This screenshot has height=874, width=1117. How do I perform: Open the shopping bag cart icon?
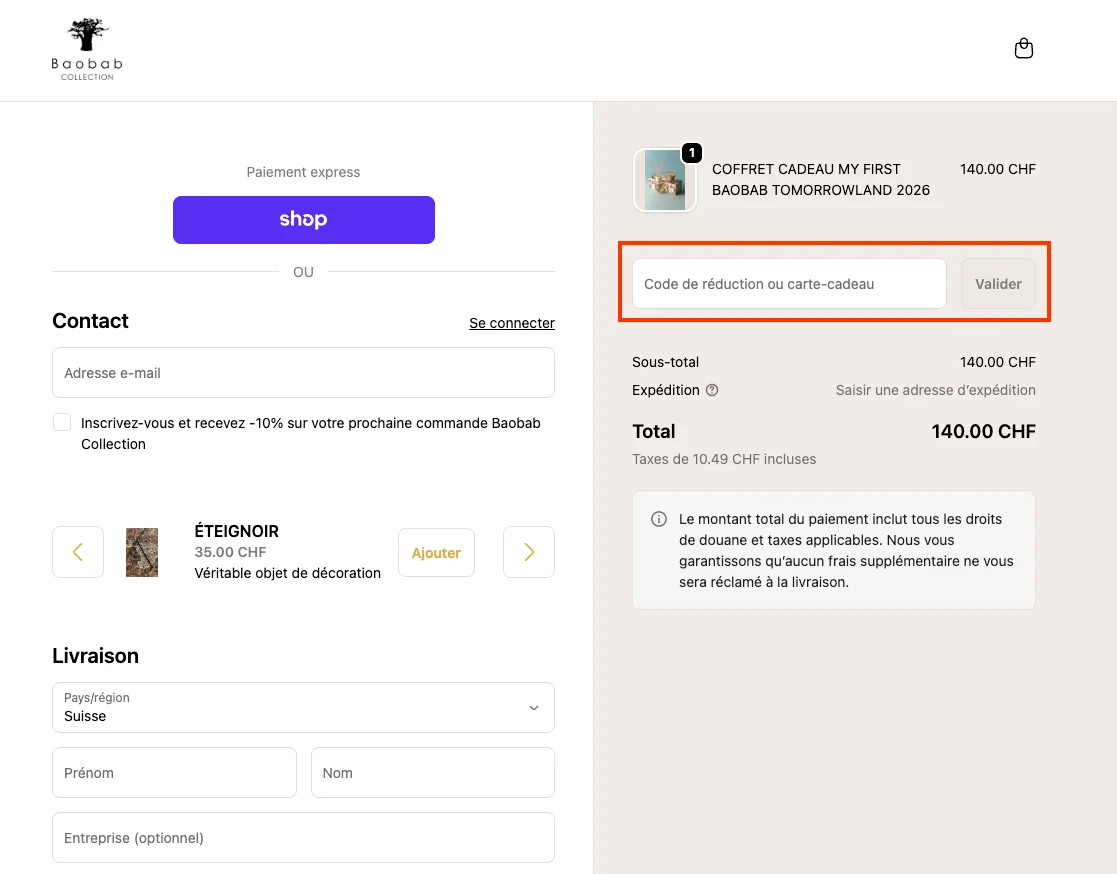pos(1023,48)
